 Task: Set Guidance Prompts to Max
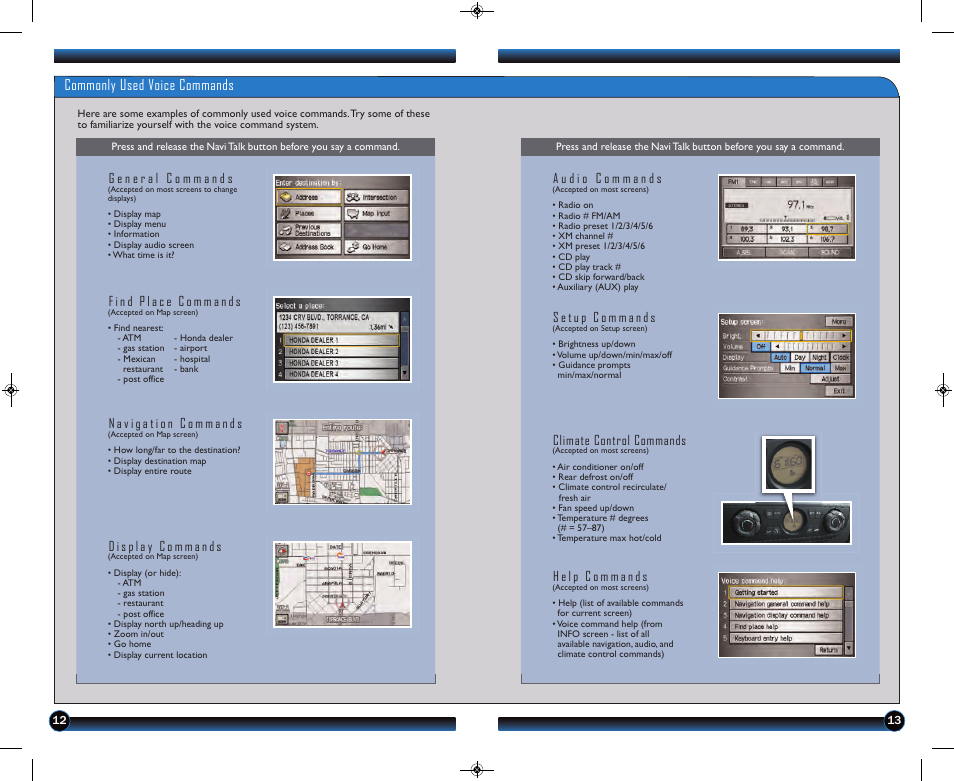coord(840,368)
